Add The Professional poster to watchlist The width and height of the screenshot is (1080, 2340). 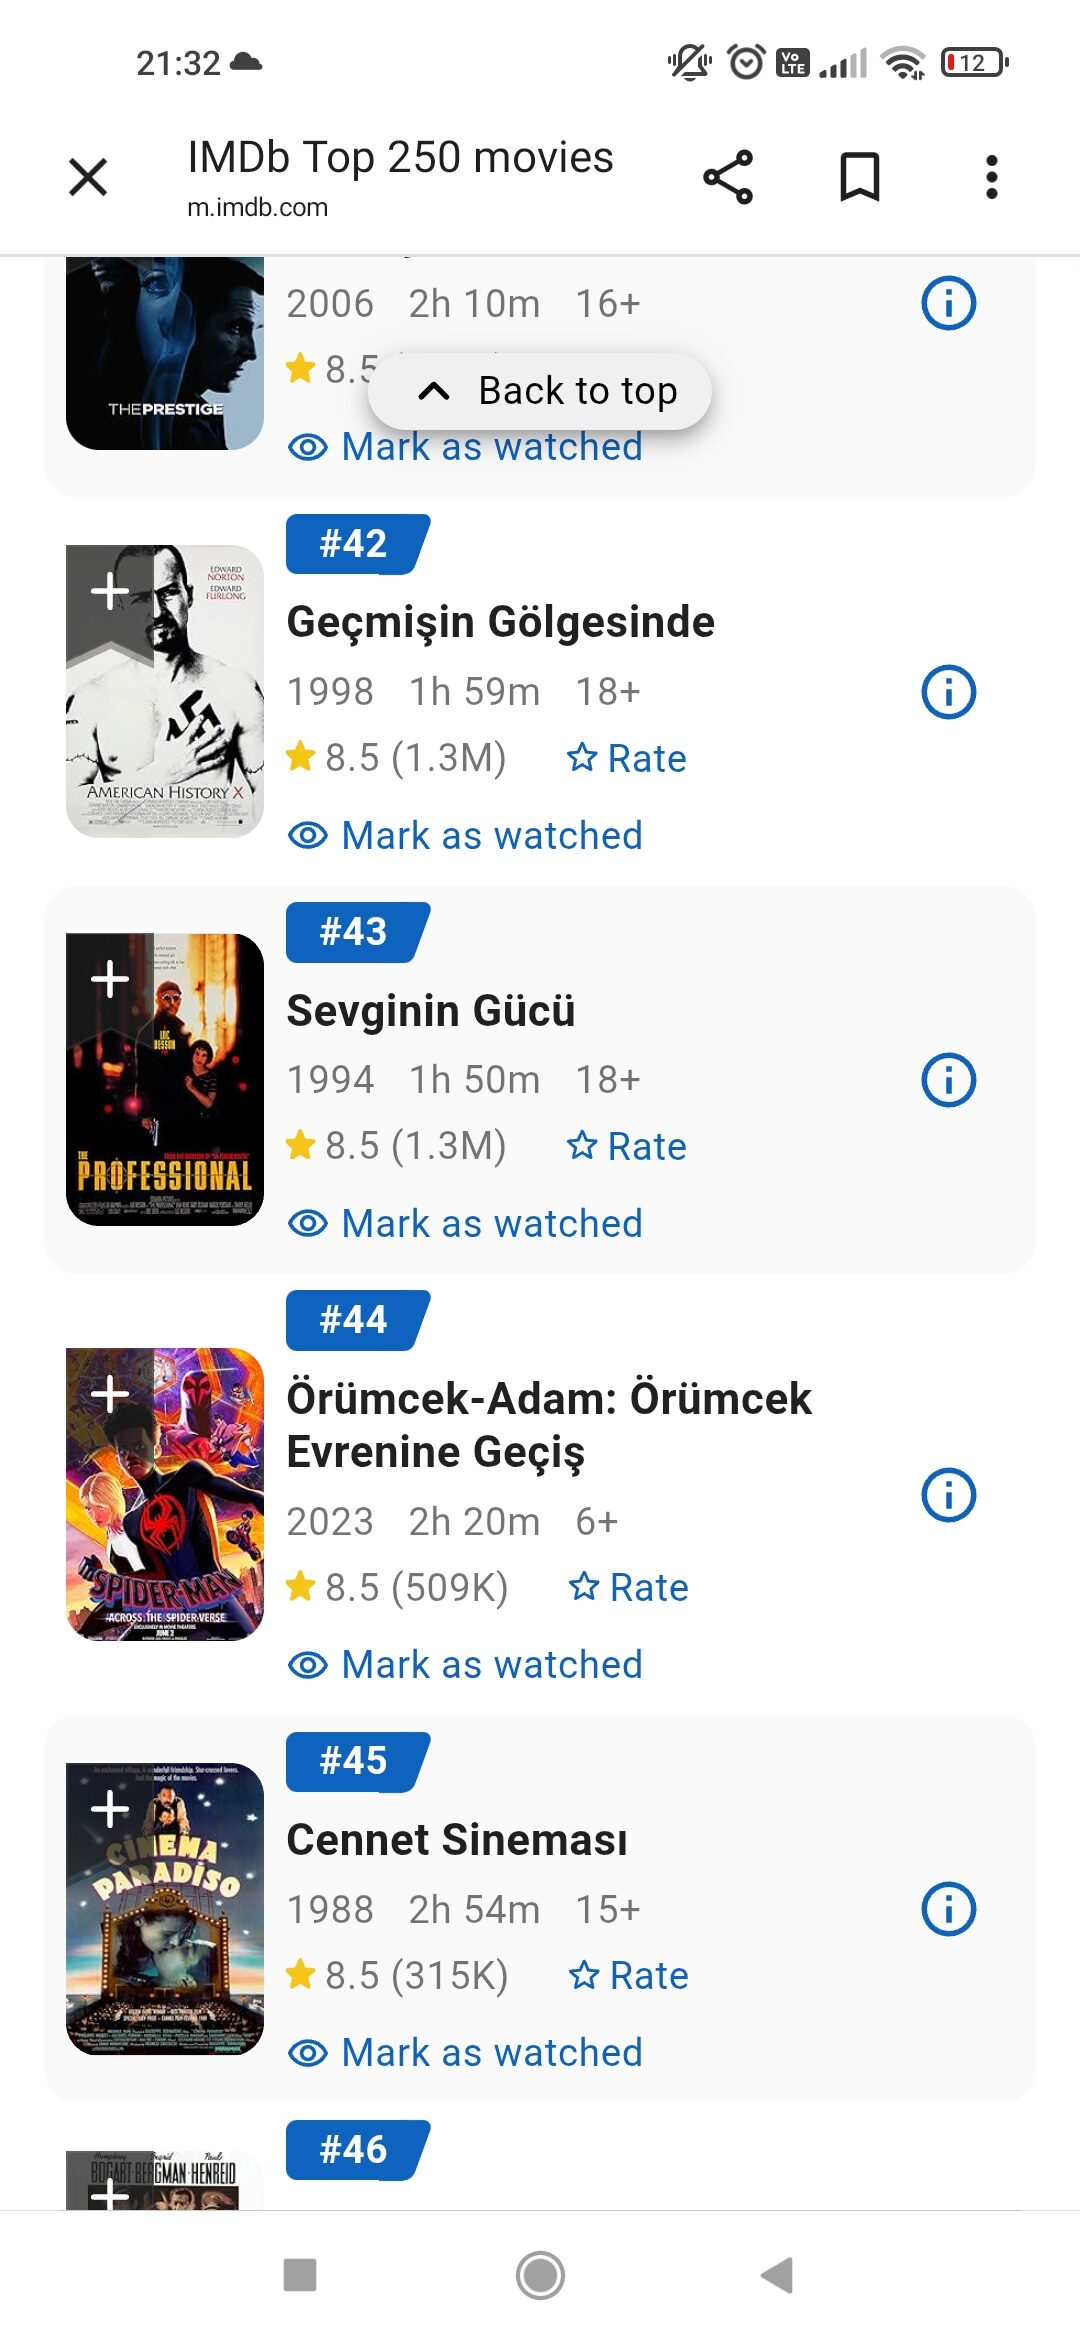coord(110,980)
